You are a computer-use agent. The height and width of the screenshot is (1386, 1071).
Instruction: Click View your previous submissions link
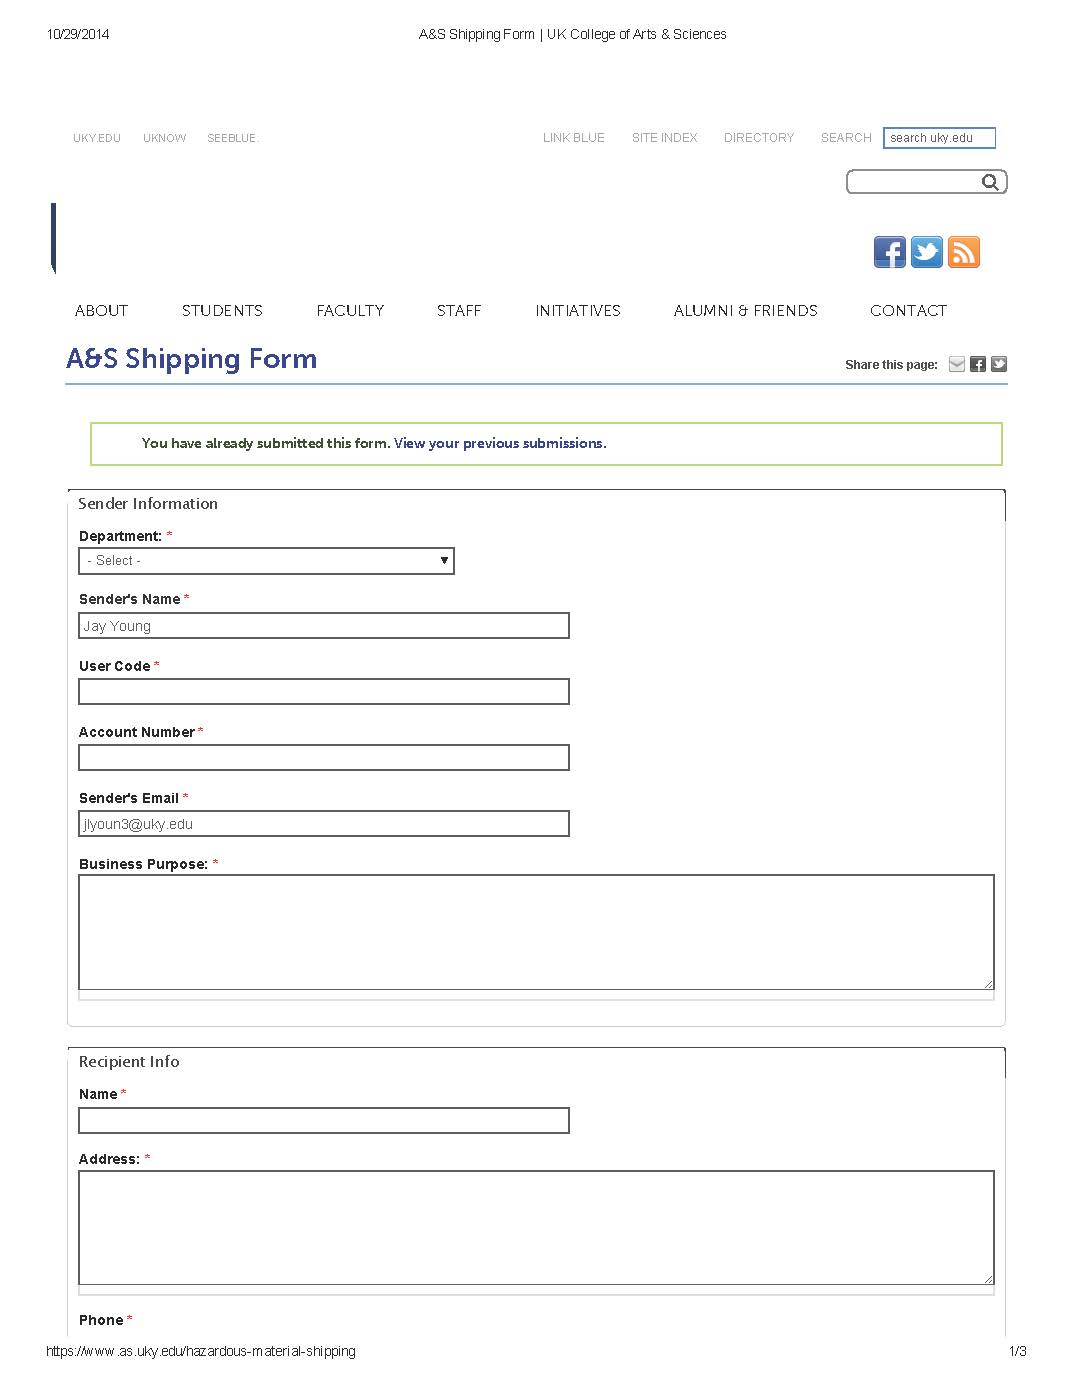500,443
